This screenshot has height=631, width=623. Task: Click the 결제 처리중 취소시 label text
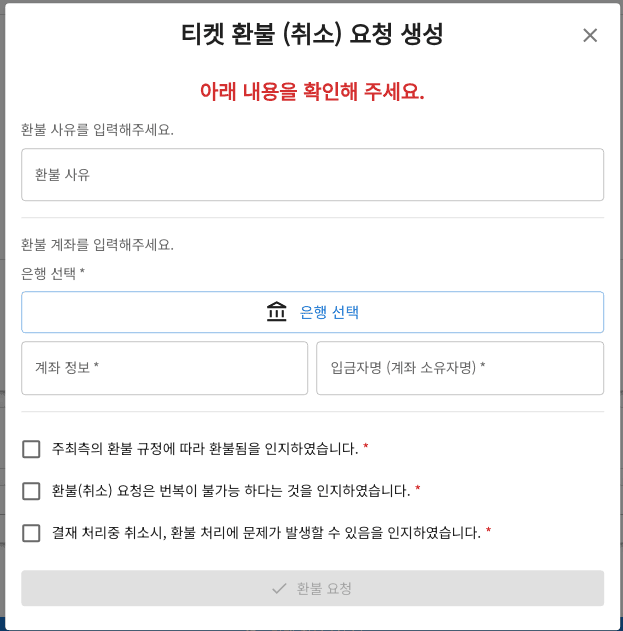click(x=266, y=533)
